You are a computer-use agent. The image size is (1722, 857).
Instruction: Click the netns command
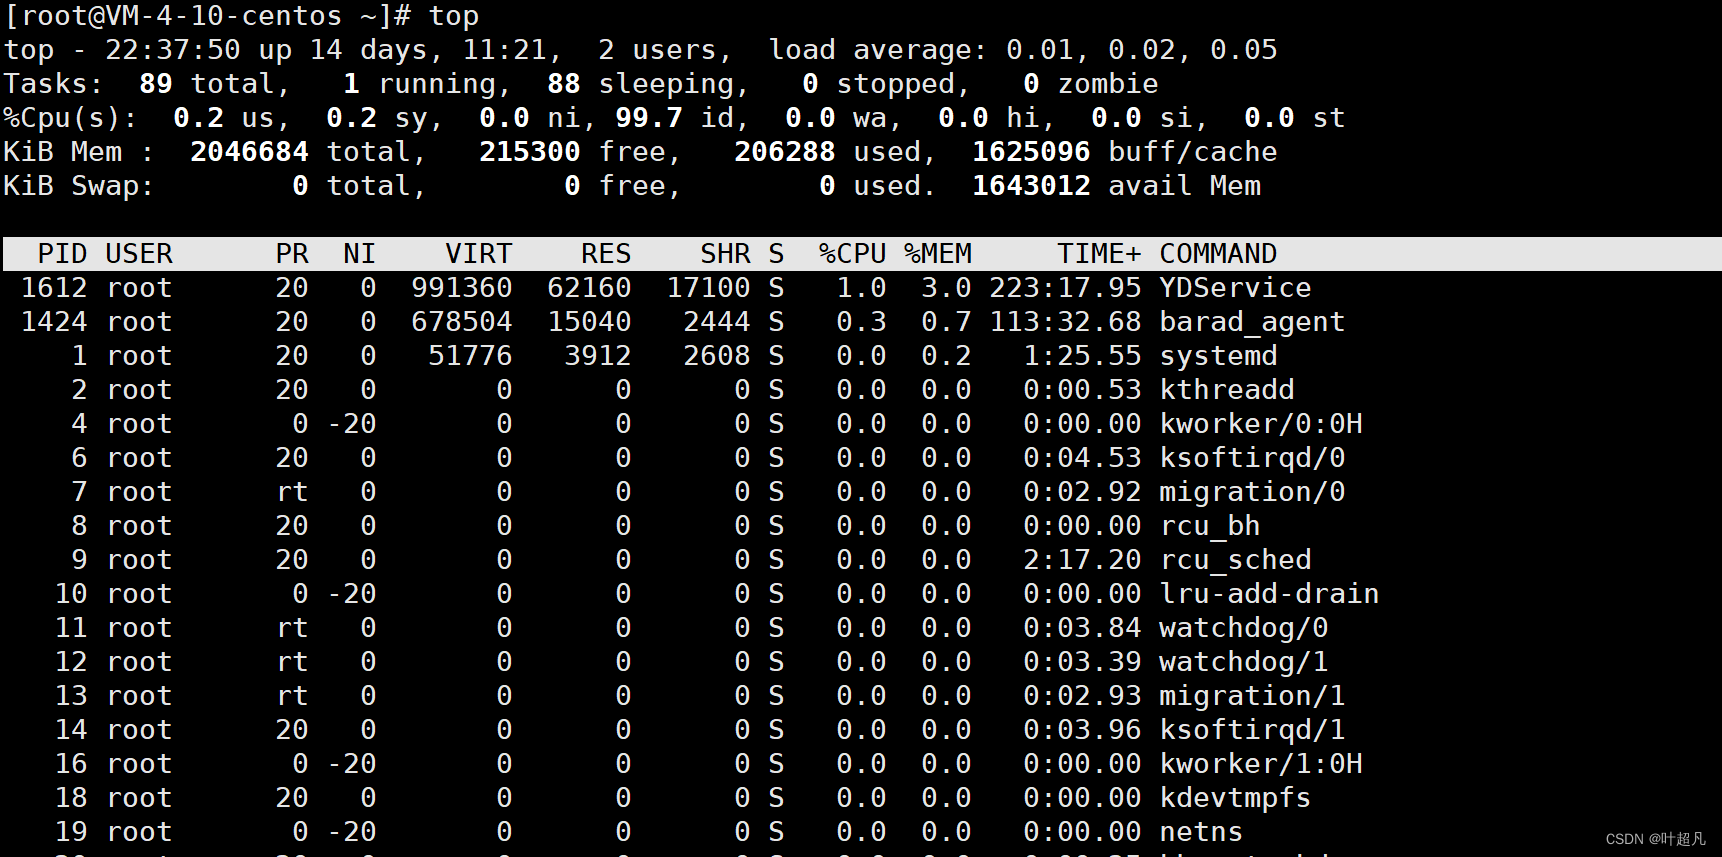(x=1201, y=832)
